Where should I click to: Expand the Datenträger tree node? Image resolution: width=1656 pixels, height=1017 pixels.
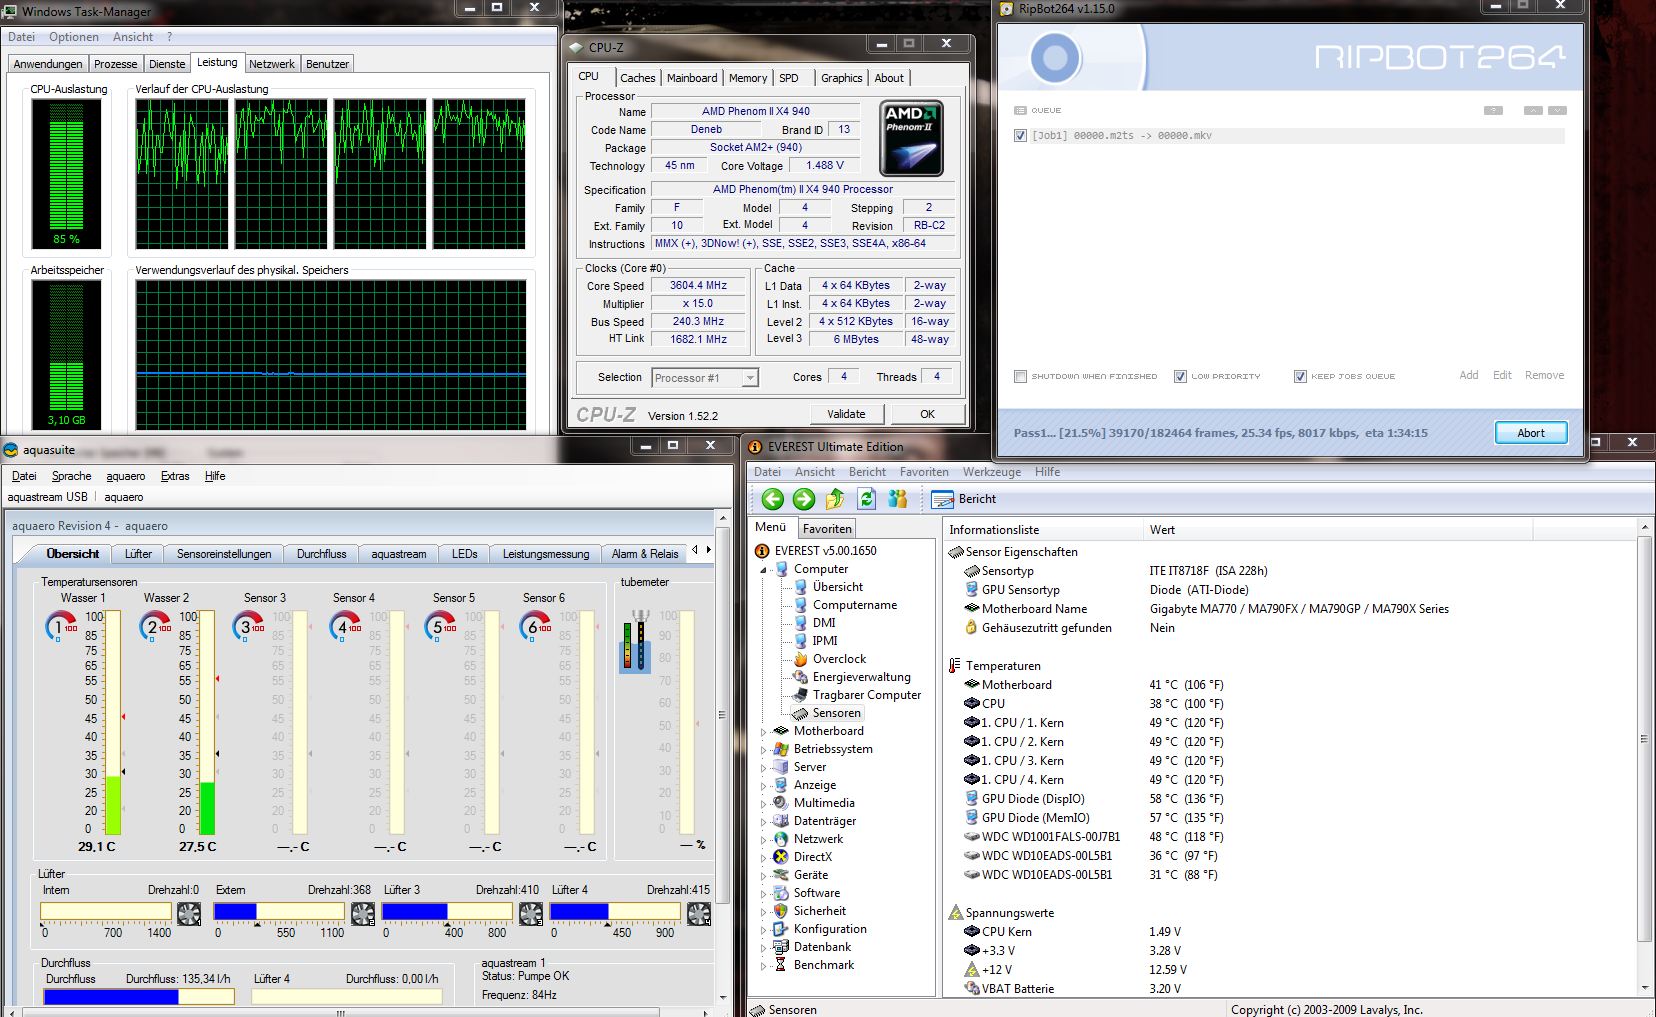(x=764, y=822)
